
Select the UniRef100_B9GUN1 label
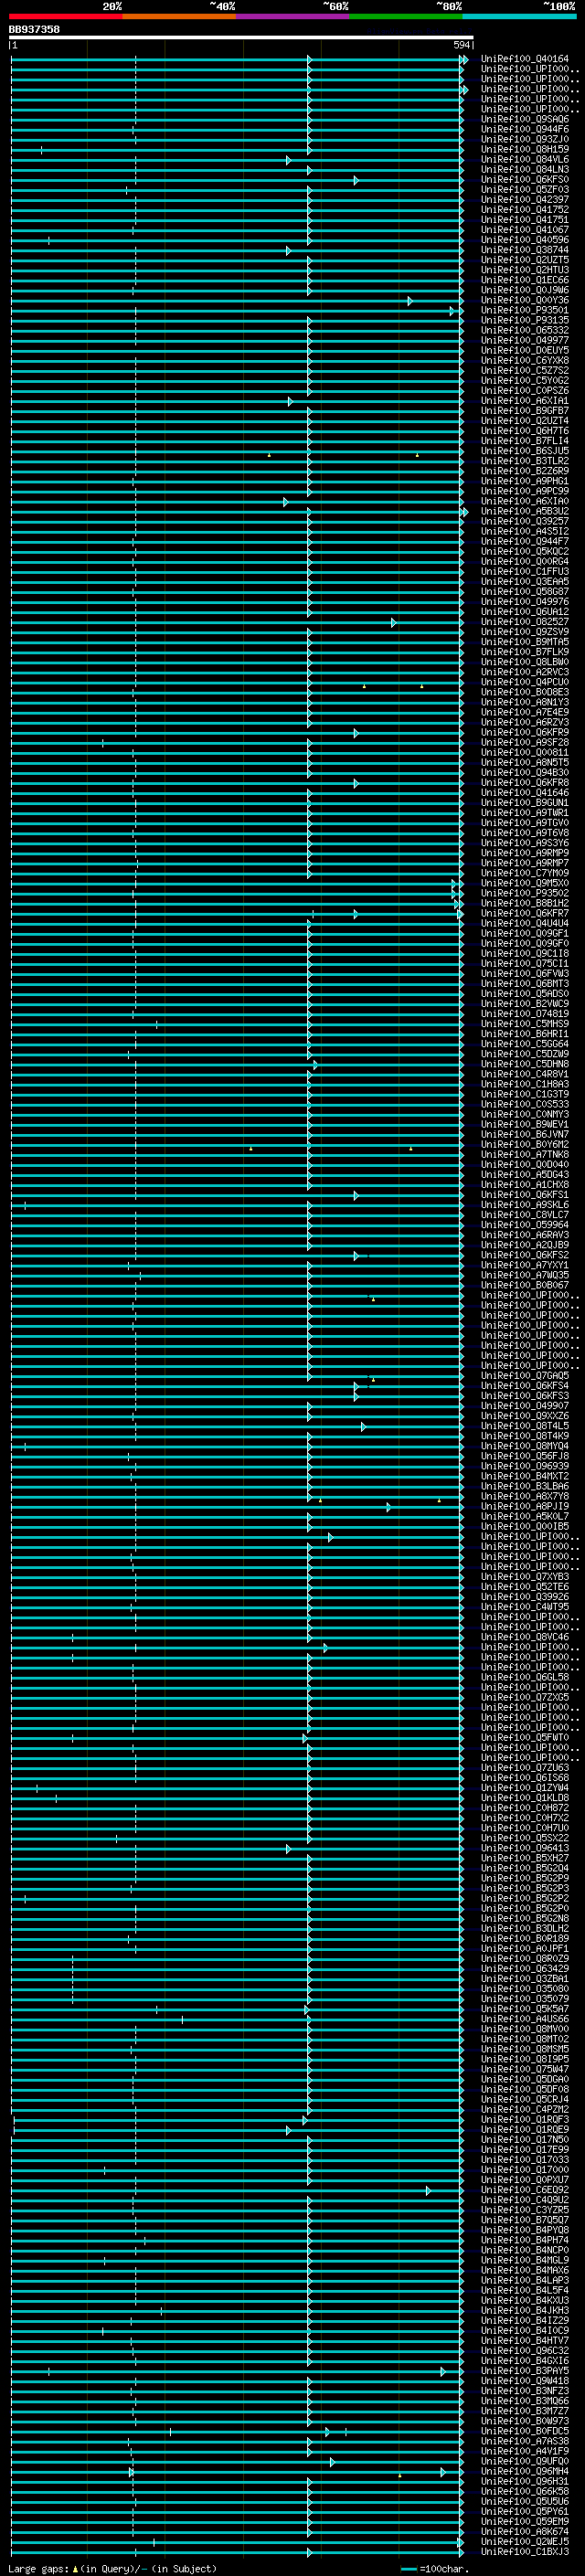click(525, 803)
